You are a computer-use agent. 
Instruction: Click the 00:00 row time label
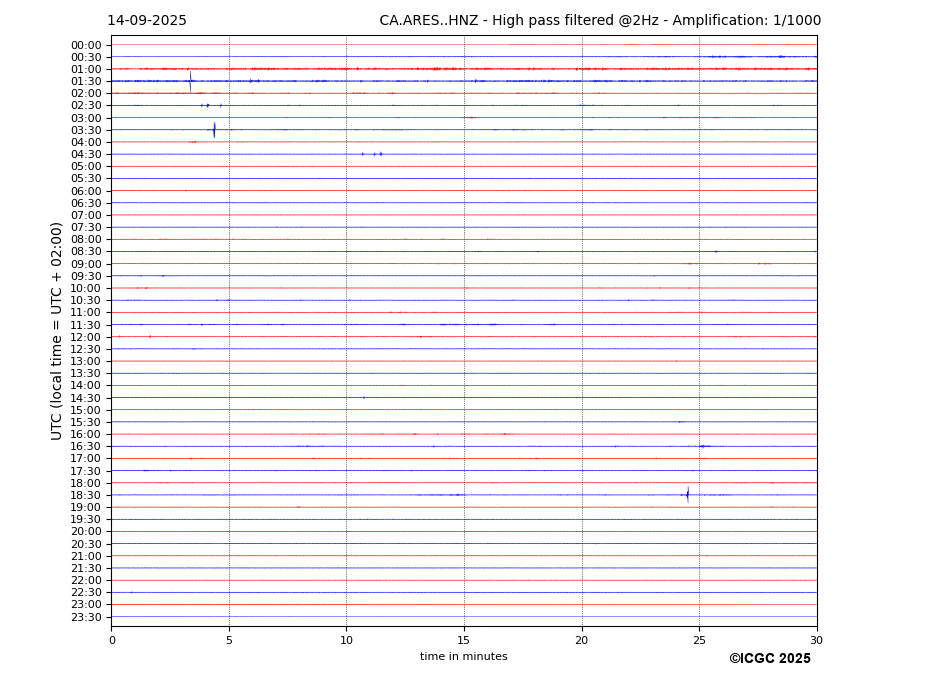tap(86, 46)
